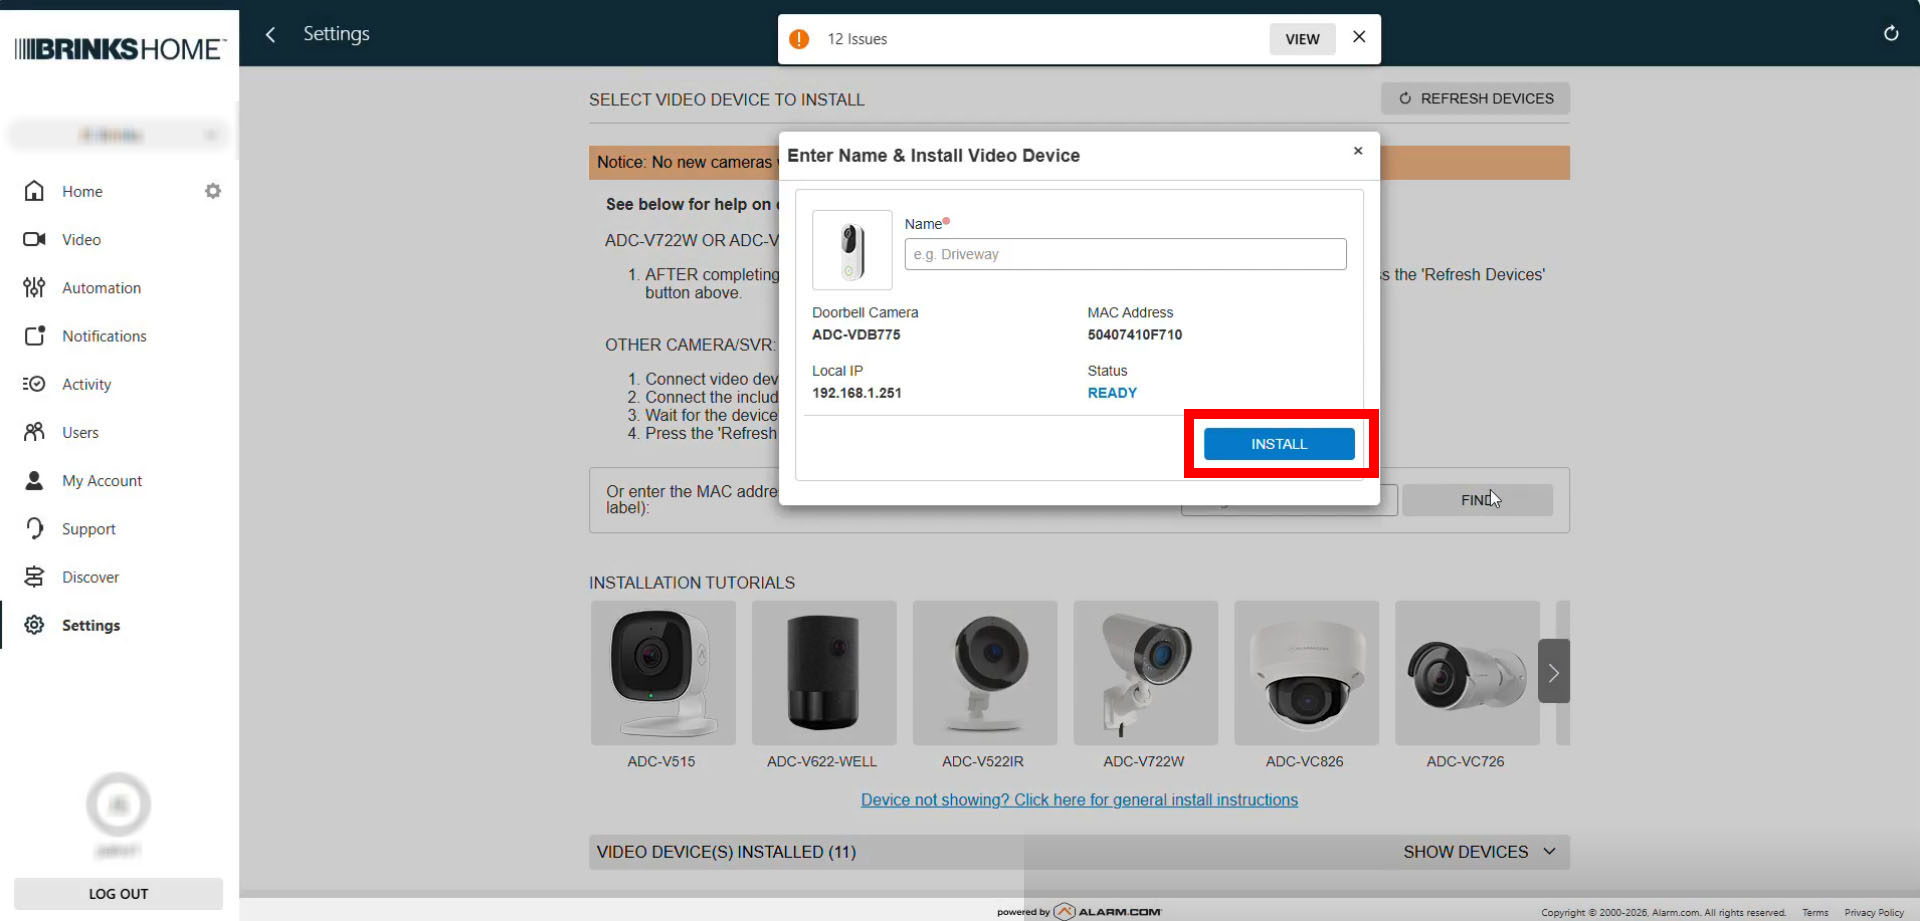Click the Terms link in footer
This screenshot has height=921, width=1920.
click(x=1815, y=912)
